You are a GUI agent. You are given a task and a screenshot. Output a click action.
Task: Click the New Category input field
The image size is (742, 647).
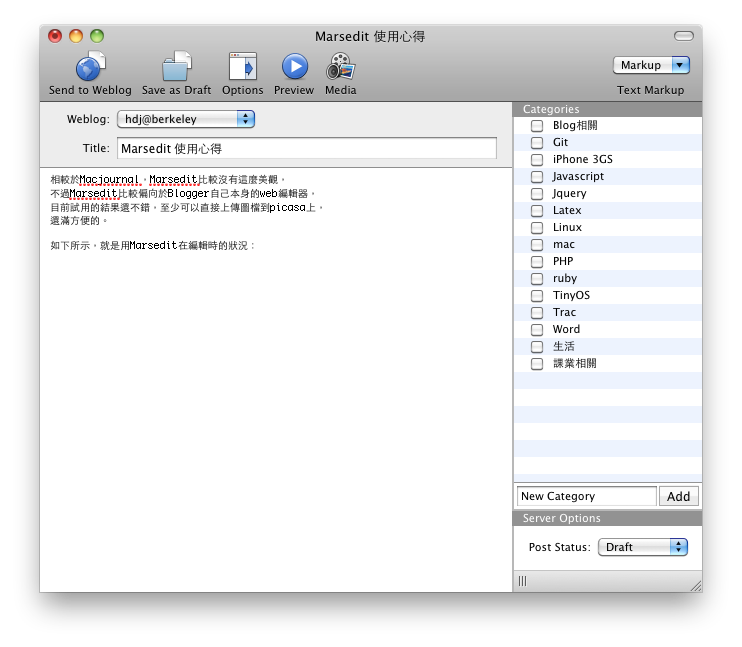[x=586, y=496]
